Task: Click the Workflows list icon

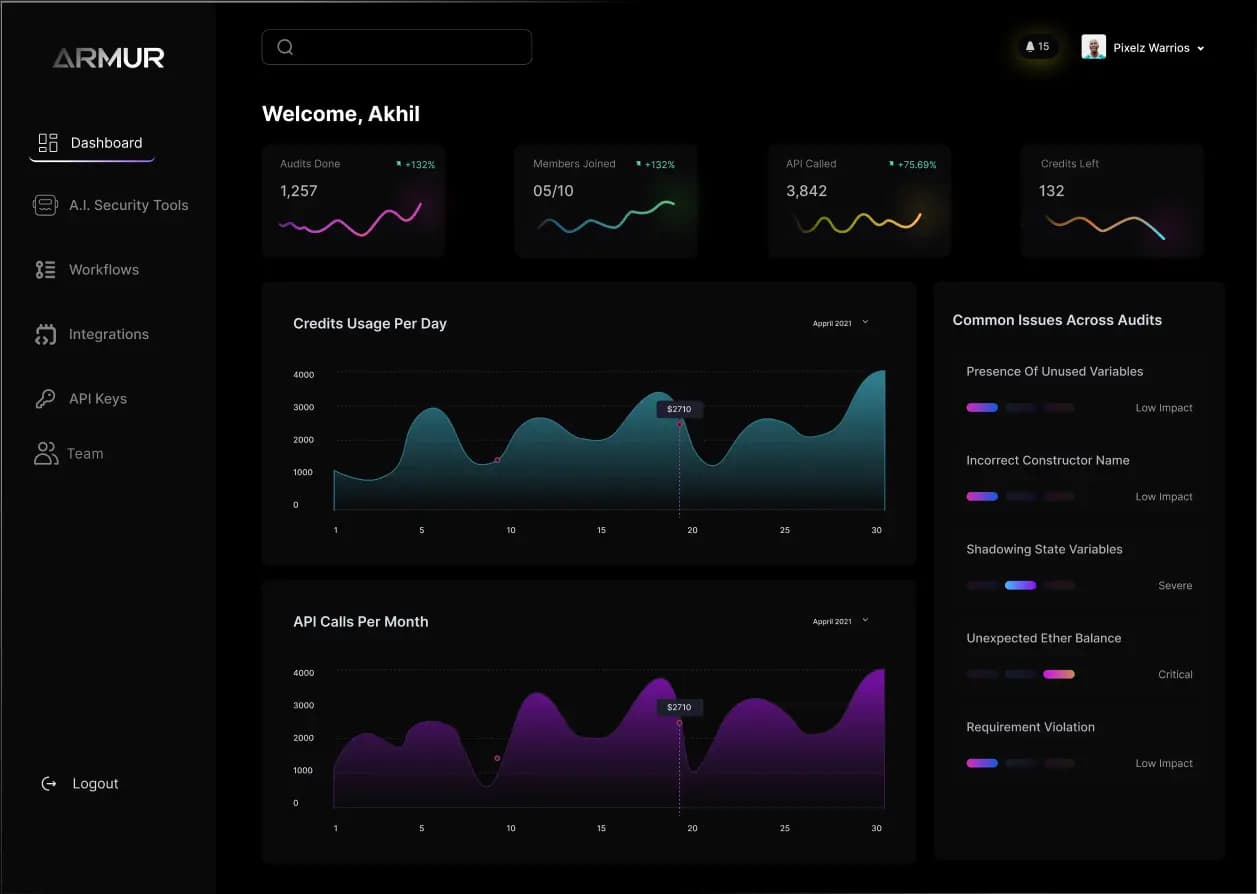Action: (45, 270)
